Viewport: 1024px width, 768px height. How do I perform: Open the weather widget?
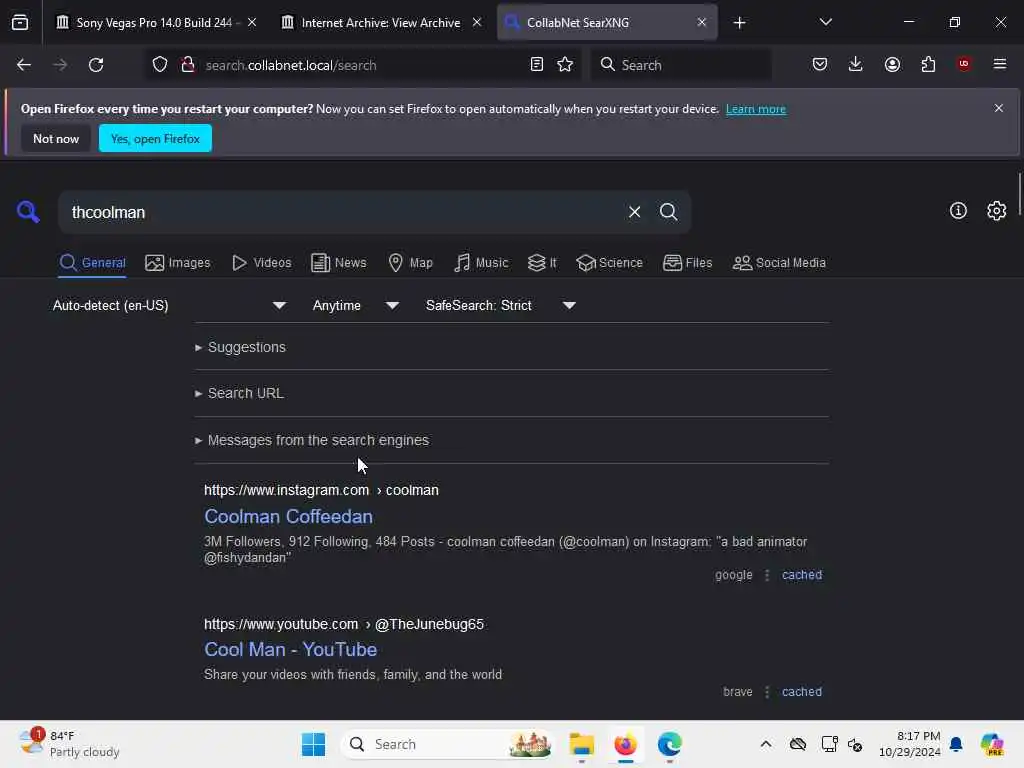(69, 744)
